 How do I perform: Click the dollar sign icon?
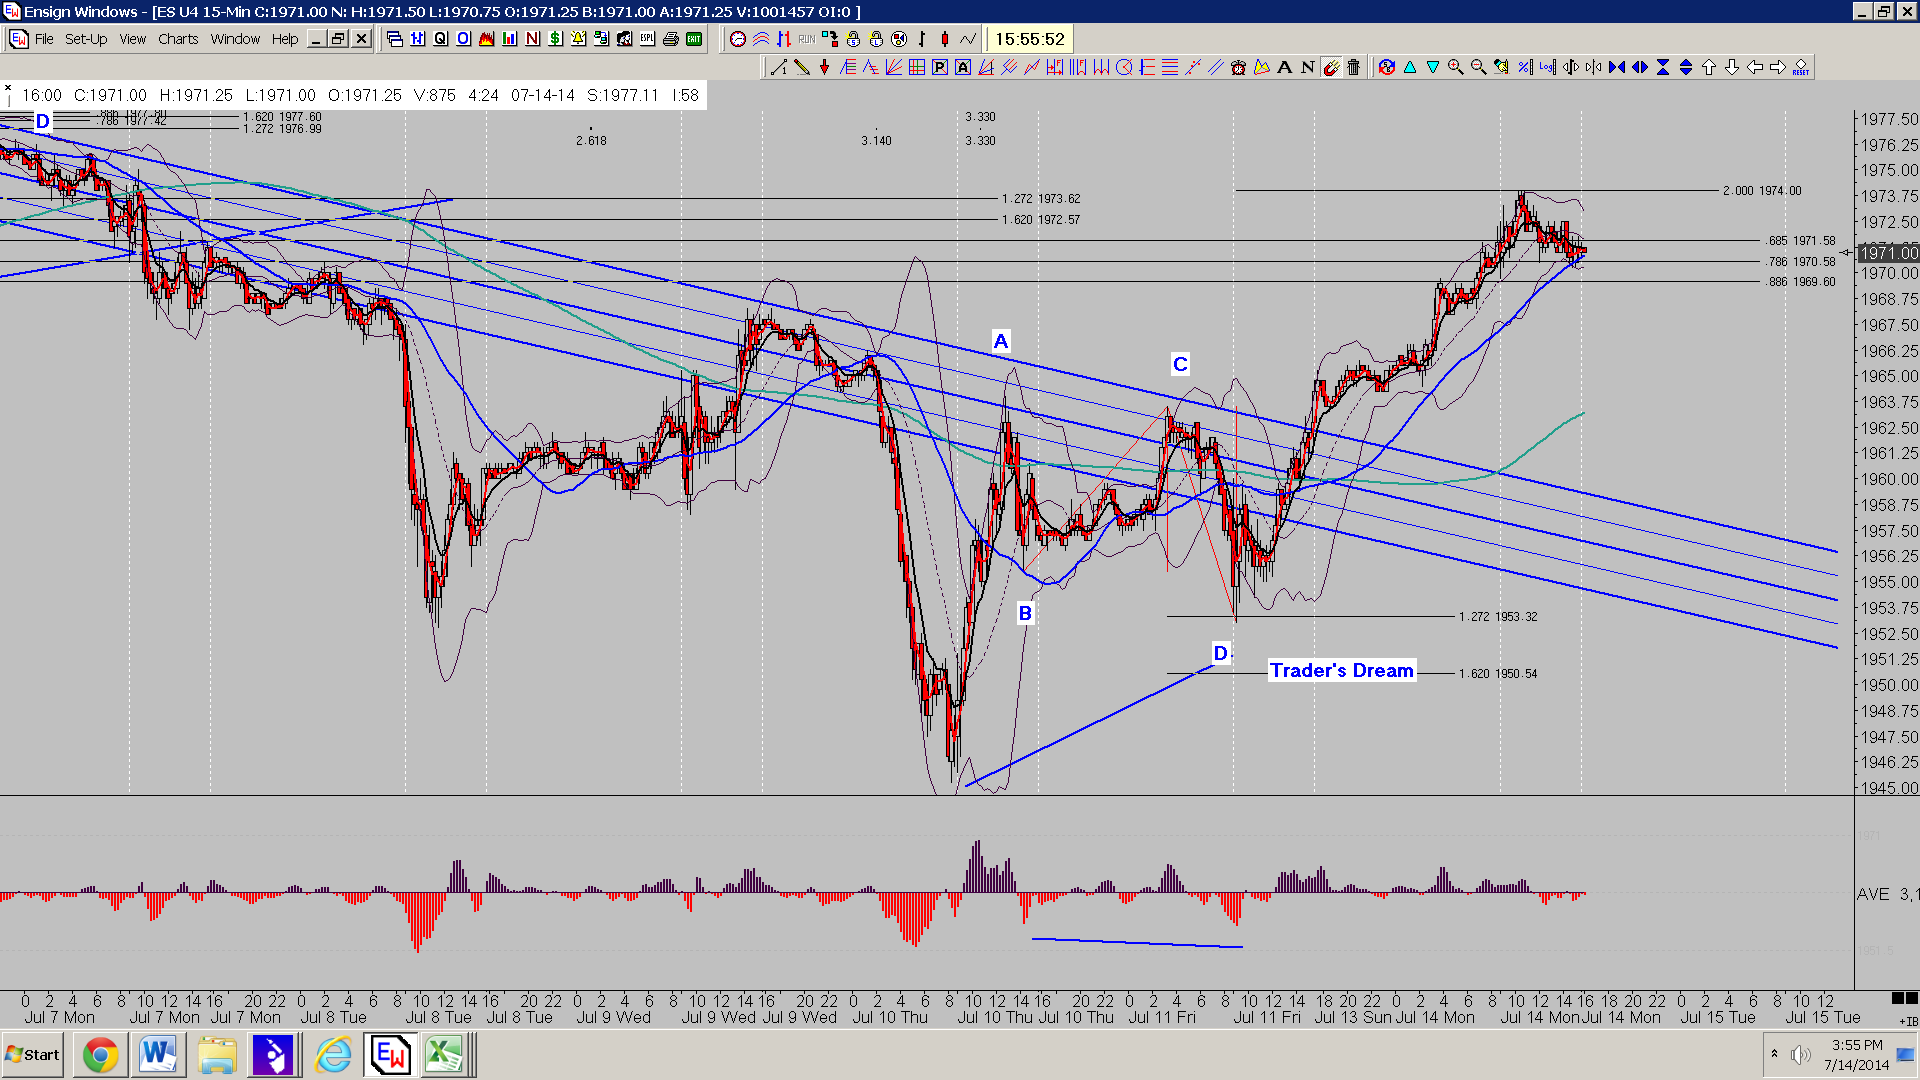point(555,39)
